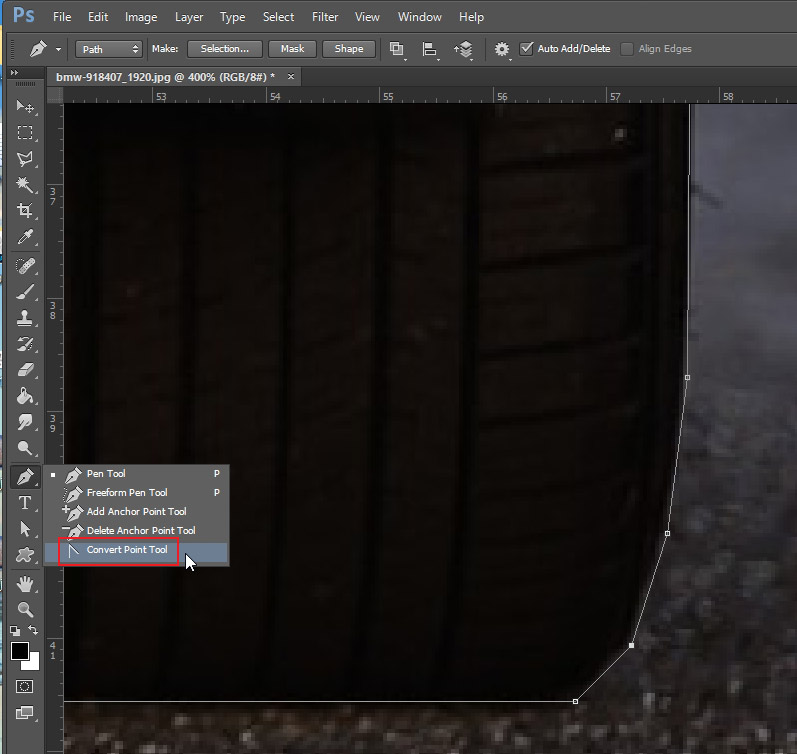Image resolution: width=797 pixels, height=754 pixels.
Task: Open the tool preset picker arrow
Action: point(58,49)
